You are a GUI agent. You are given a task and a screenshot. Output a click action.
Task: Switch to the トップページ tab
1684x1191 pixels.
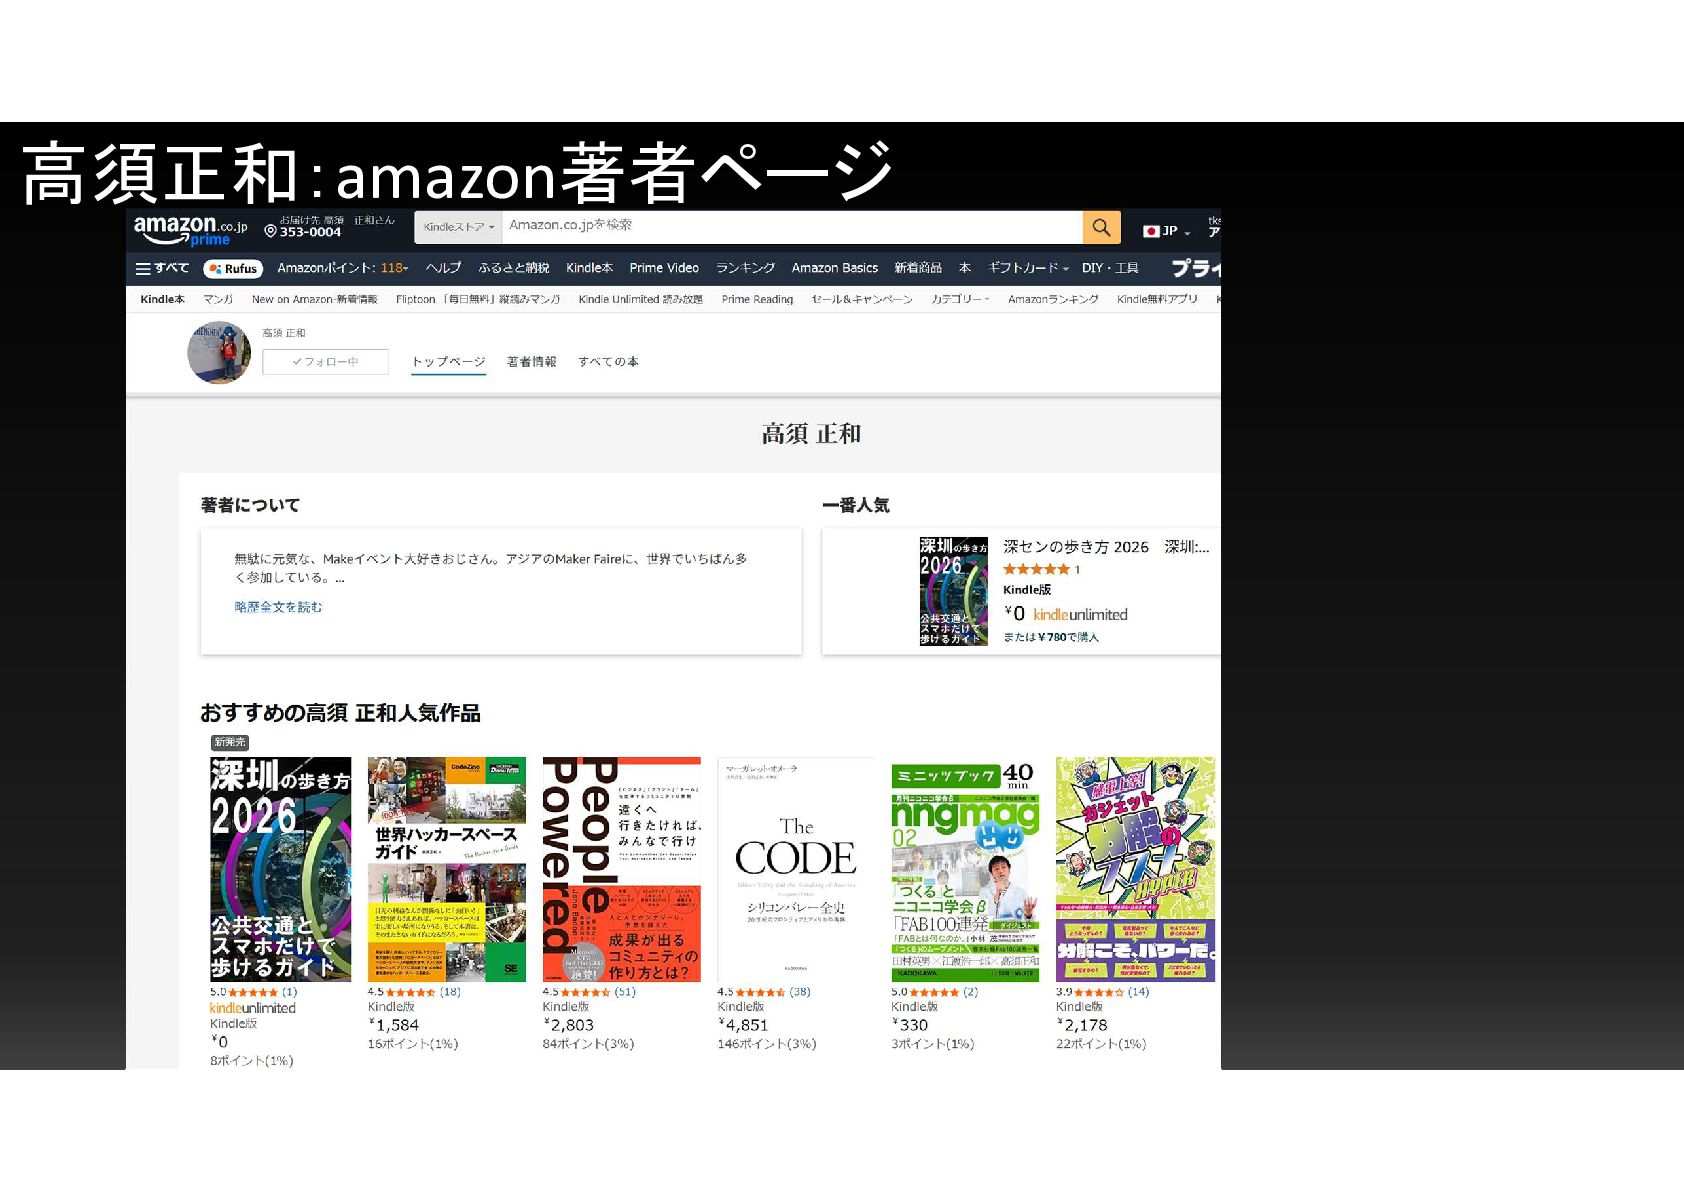(448, 362)
